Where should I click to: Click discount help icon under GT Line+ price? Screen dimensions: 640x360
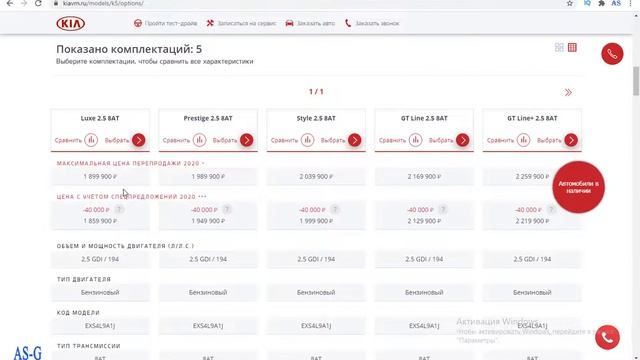point(551,209)
